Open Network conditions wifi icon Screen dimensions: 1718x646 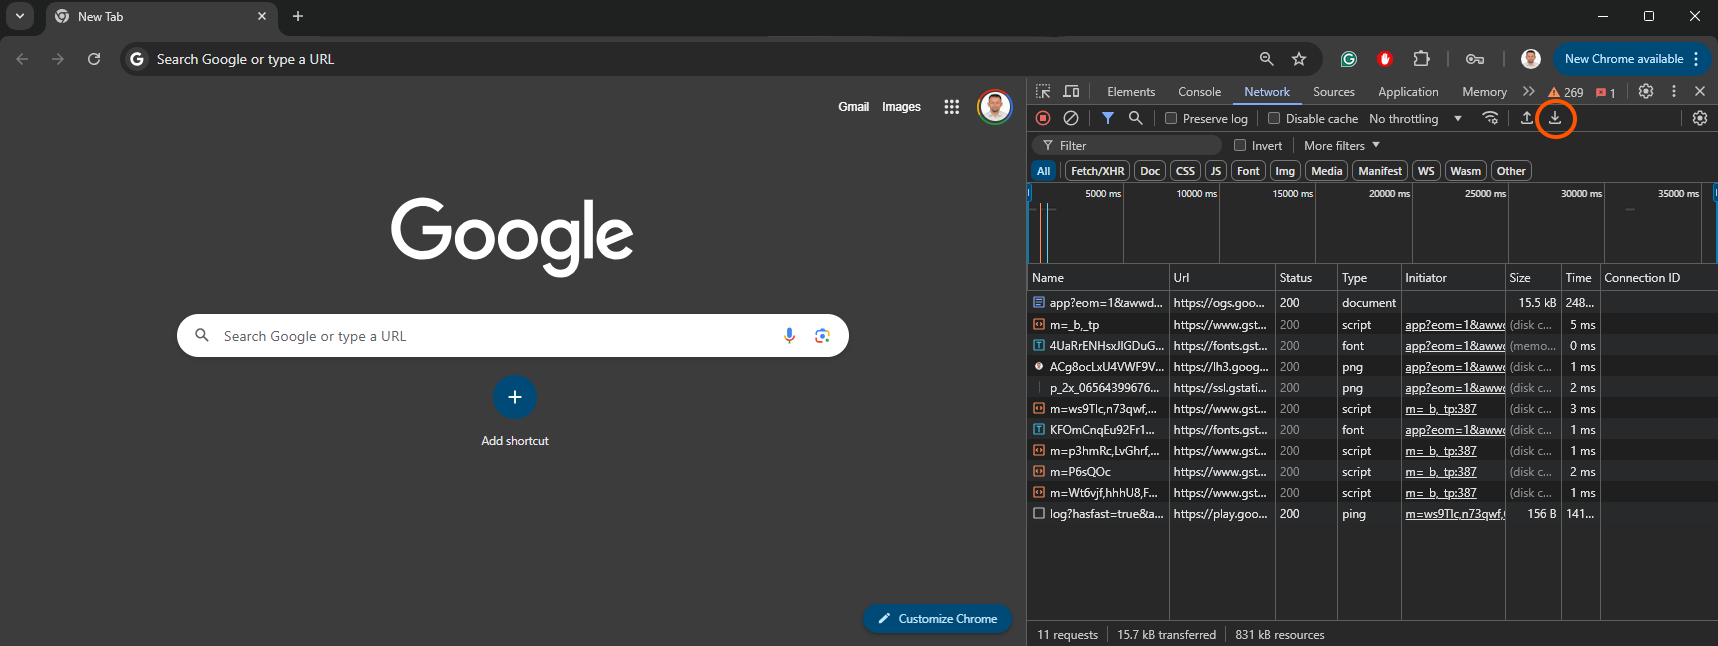point(1490,118)
